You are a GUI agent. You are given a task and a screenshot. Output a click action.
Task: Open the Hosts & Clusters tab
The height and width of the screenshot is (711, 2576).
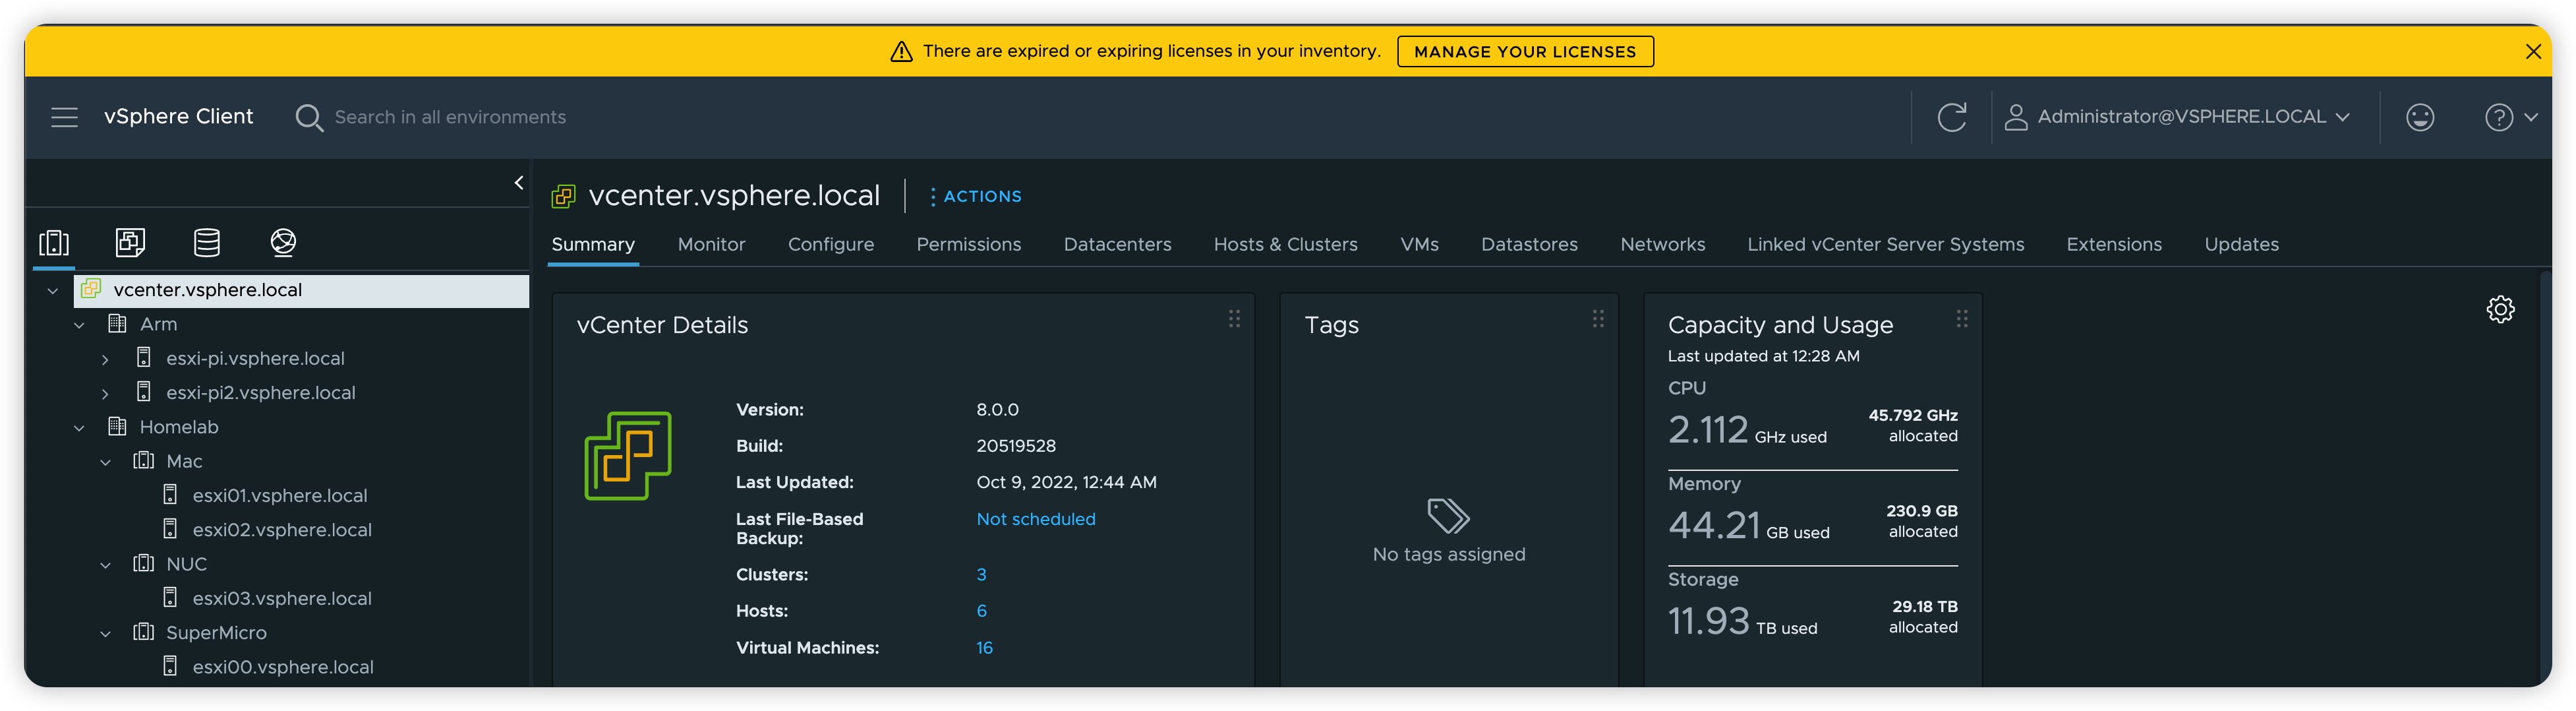(x=1285, y=244)
